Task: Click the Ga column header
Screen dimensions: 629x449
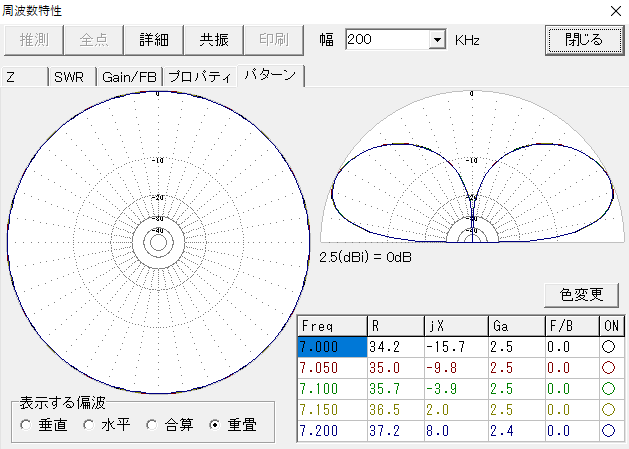Action: click(x=517, y=326)
